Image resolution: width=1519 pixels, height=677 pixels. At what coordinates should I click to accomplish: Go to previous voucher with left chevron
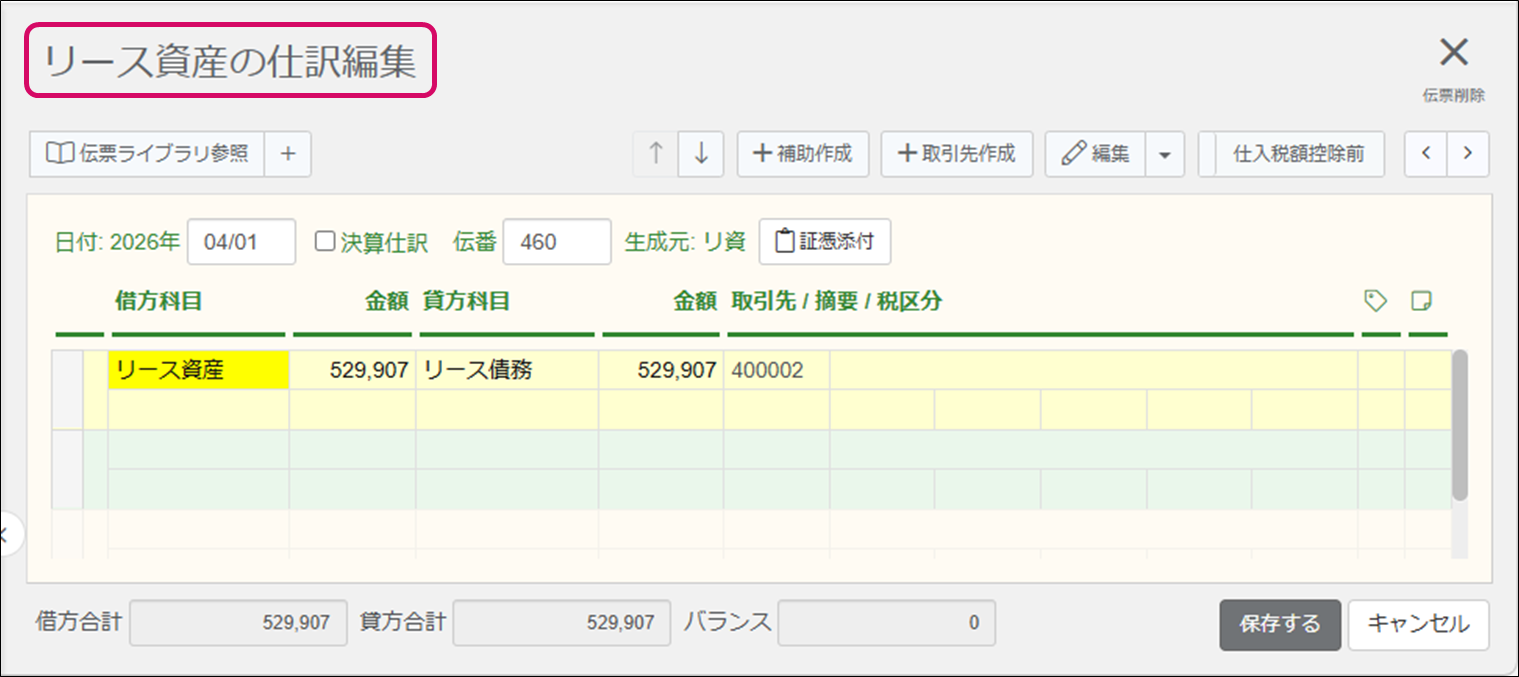point(1426,154)
